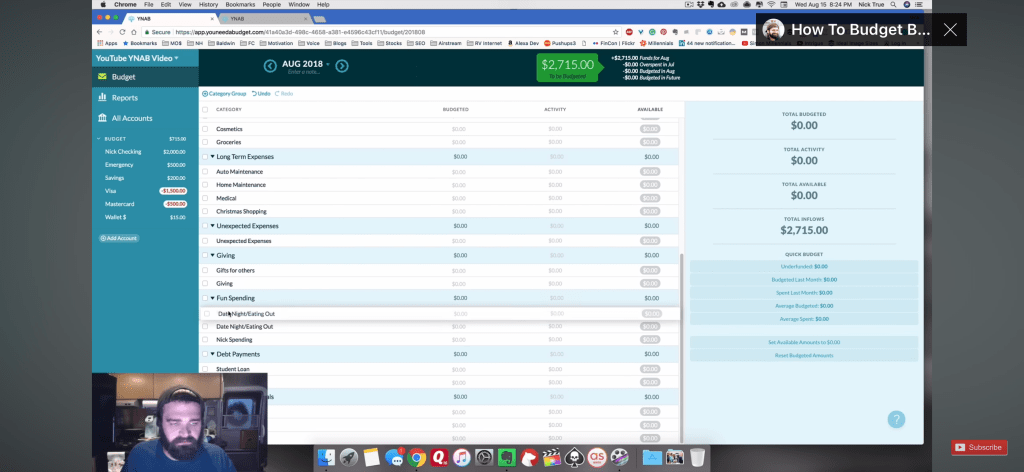1024x472 pixels.
Task: Open All Accounts bank icon
Action: point(102,118)
